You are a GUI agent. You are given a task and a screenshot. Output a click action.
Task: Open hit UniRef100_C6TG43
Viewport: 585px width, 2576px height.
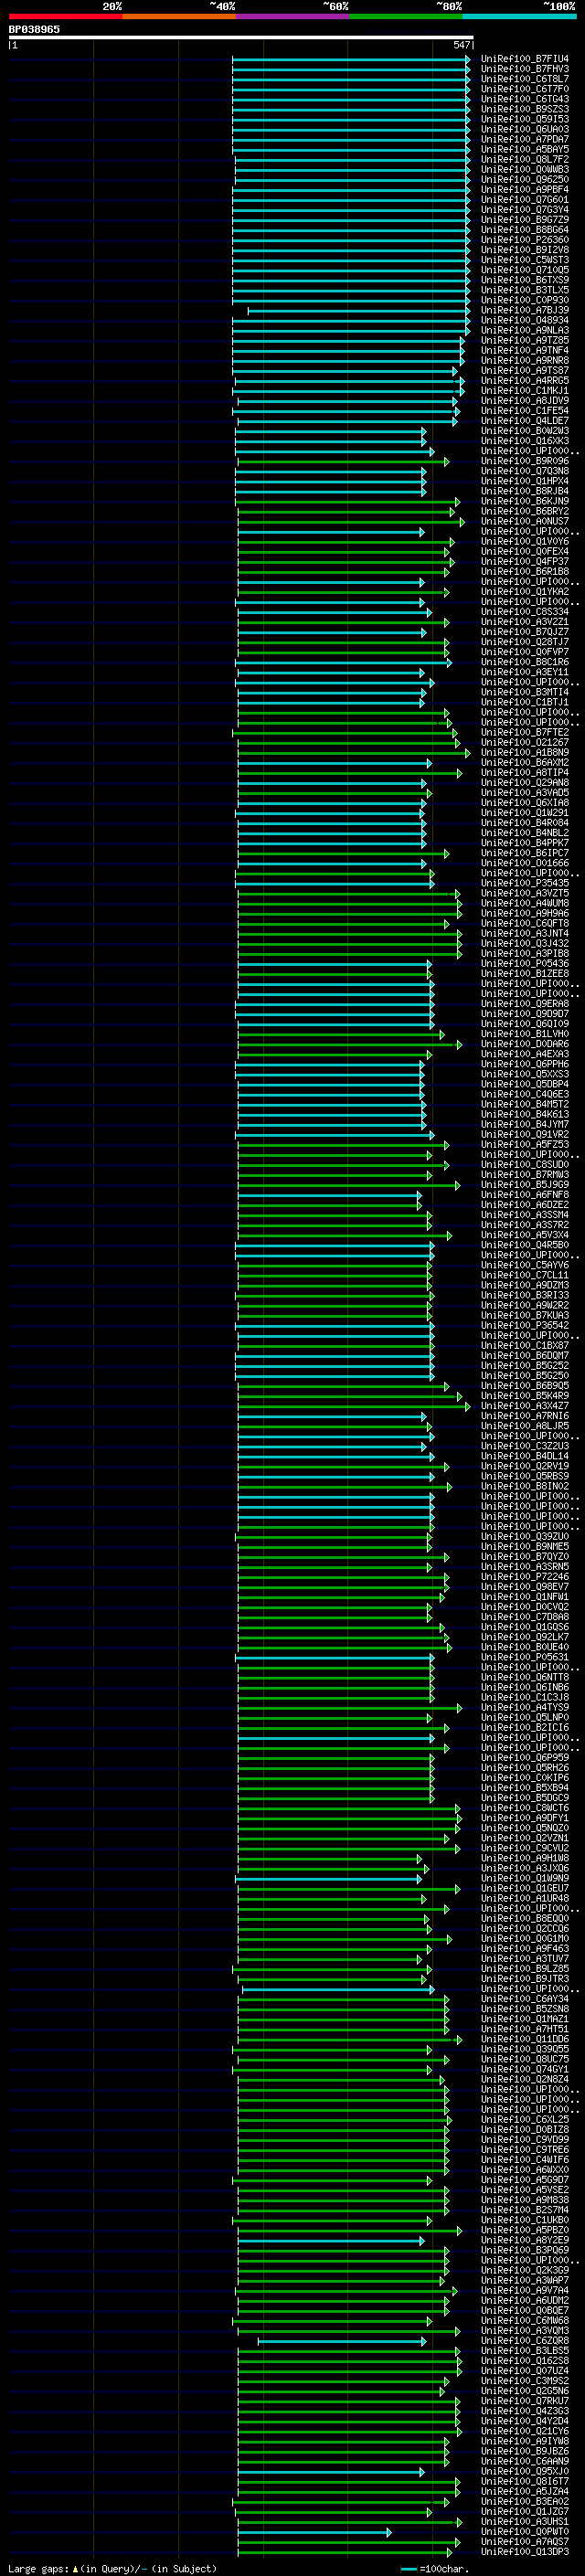click(524, 99)
